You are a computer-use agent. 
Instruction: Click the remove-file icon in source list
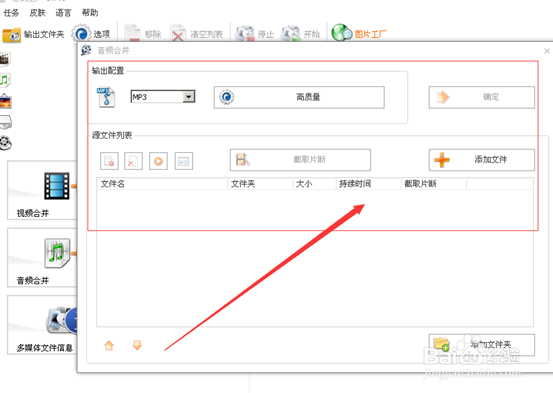coord(109,161)
